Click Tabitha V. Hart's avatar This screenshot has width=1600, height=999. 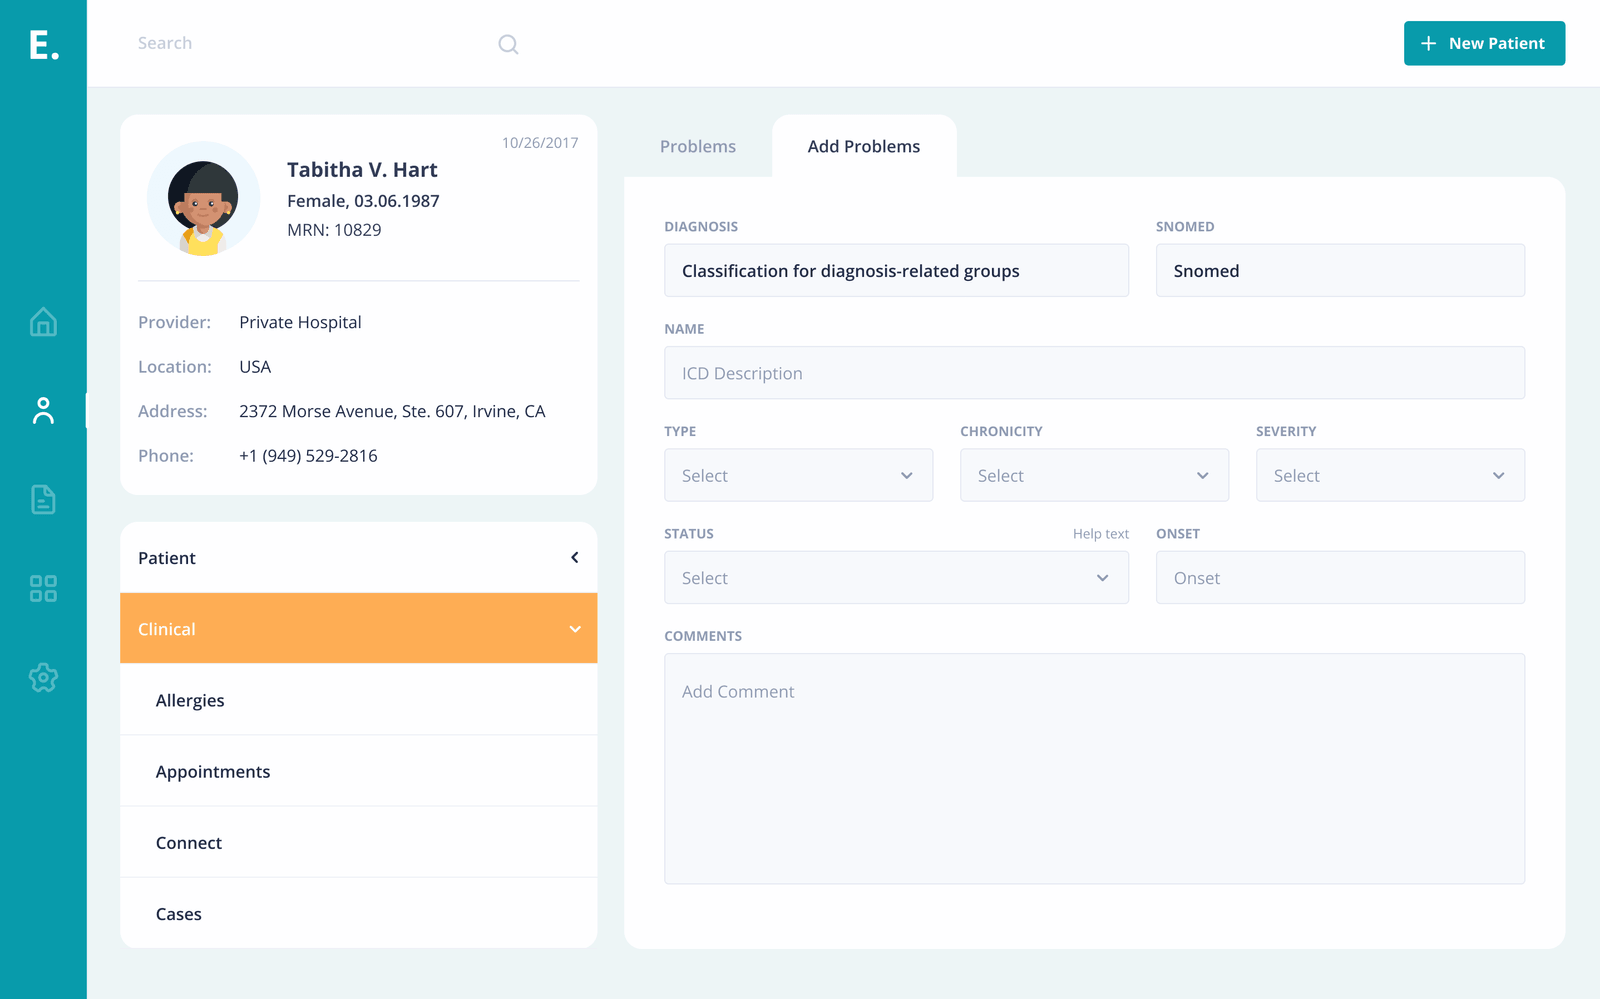tap(203, 199)
